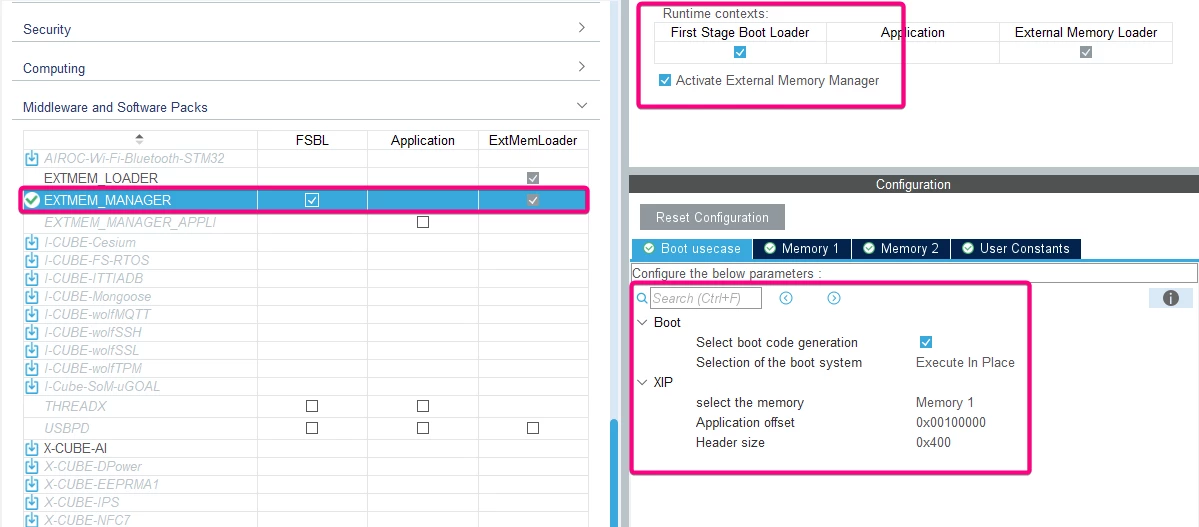Click the Application column header in middleware table
1199x527 pixels.
pos(423,140)
